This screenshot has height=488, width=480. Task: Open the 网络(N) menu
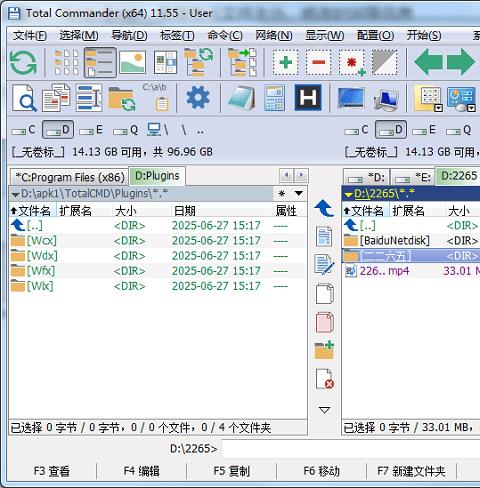click(x=274, y=36)
